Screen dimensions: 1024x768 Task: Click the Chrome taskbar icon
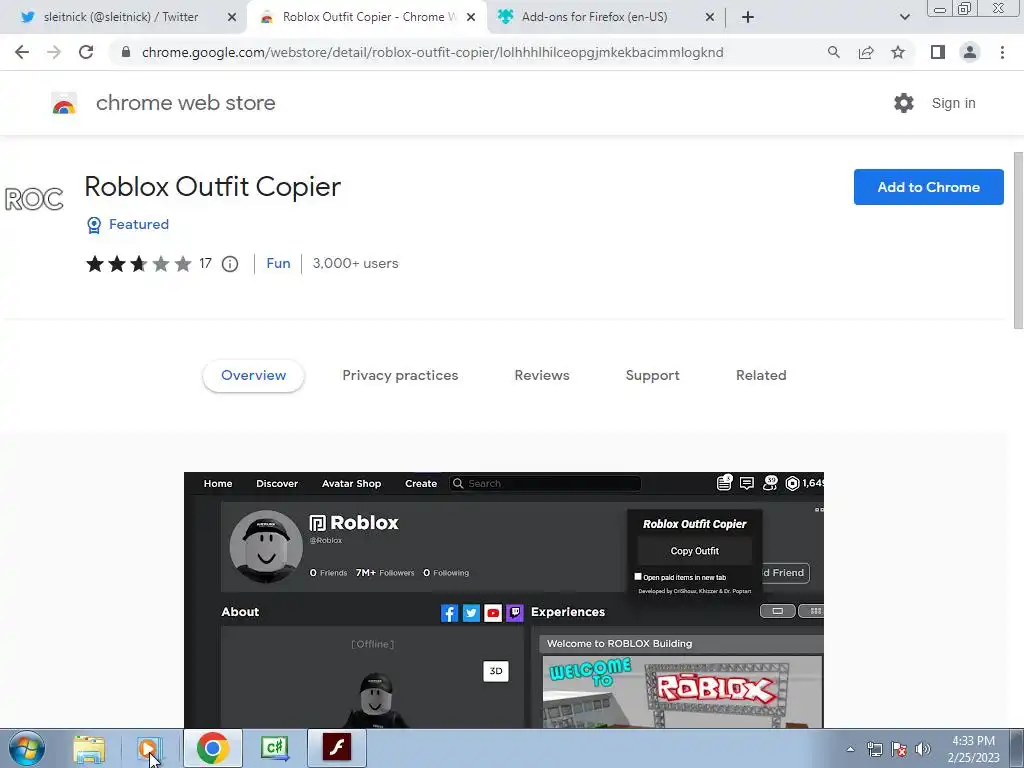tap(212, 748)
